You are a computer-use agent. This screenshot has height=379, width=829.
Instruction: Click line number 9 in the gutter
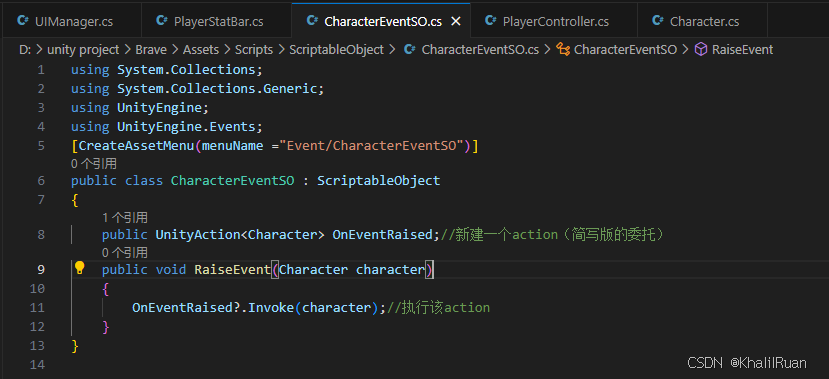click(41, 270)
